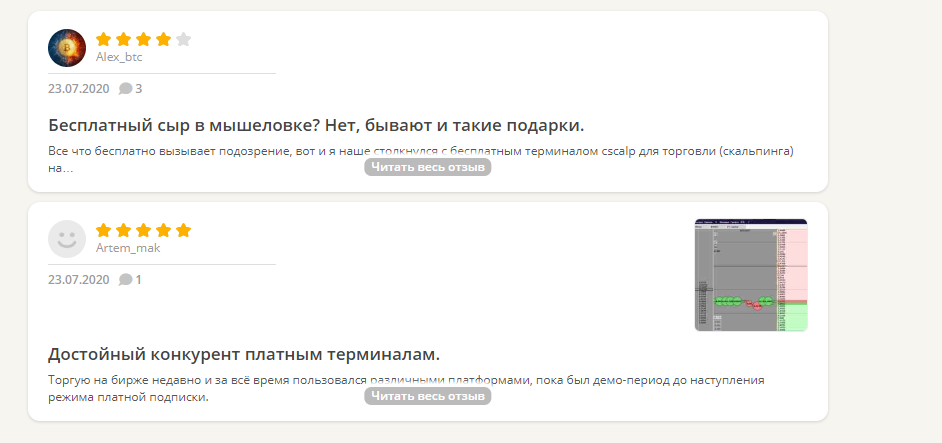This screenshot has width=942, height=443.
Task: Click the date 23.07.2020 on Artem_mak review
Action: click(79, 280)
